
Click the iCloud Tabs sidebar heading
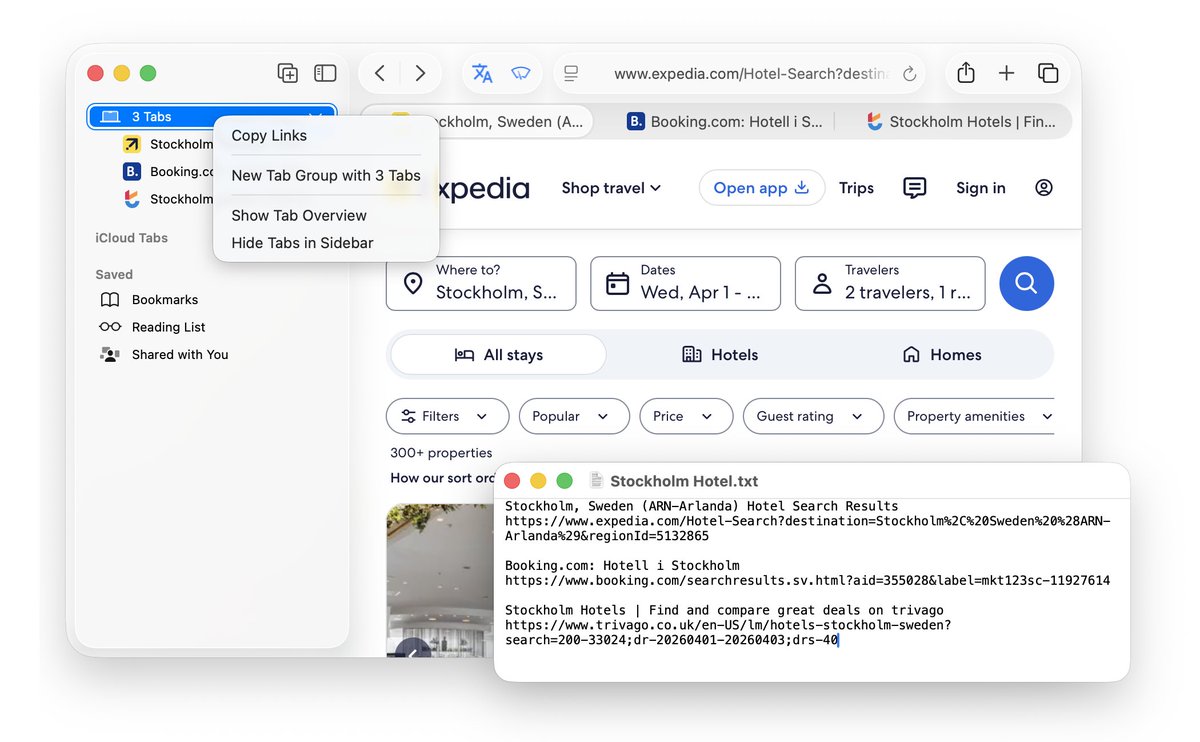point(131,238)
